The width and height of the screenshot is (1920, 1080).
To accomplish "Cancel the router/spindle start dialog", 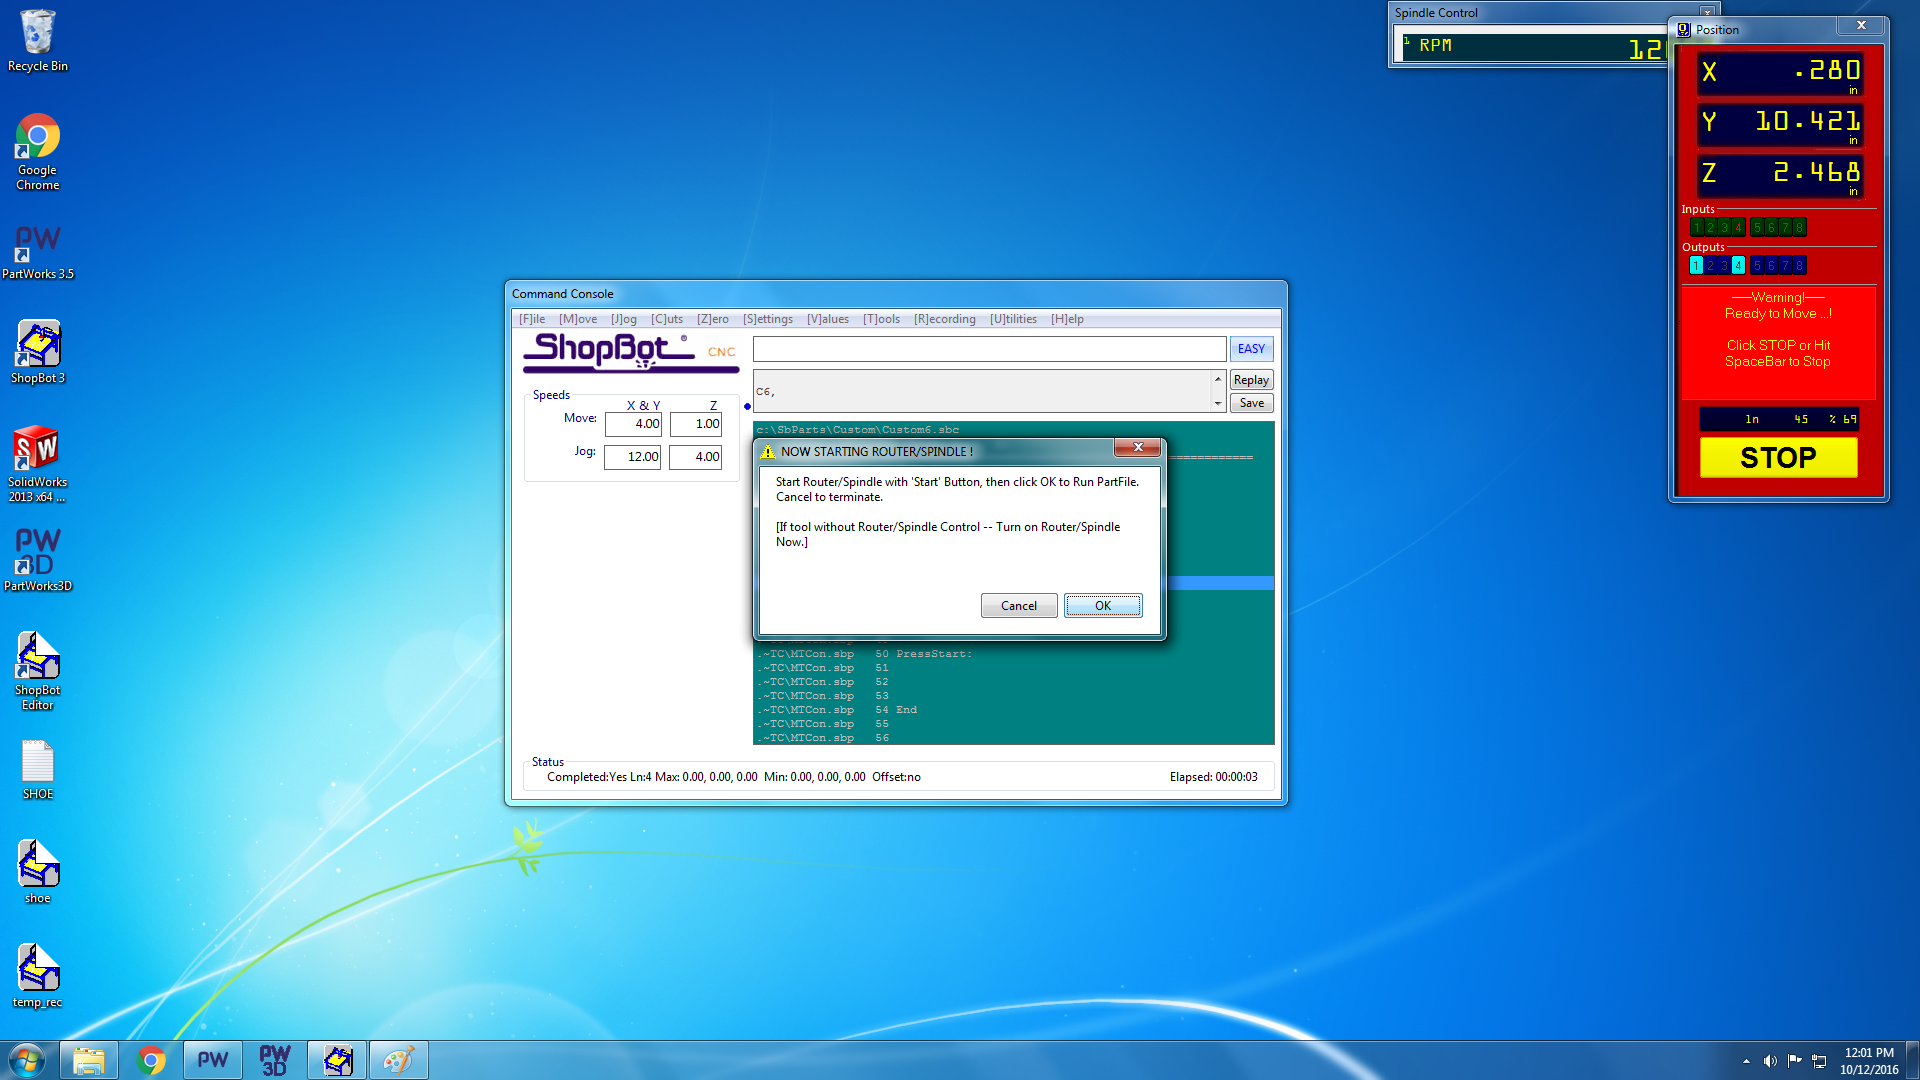I will [1019, 606].
